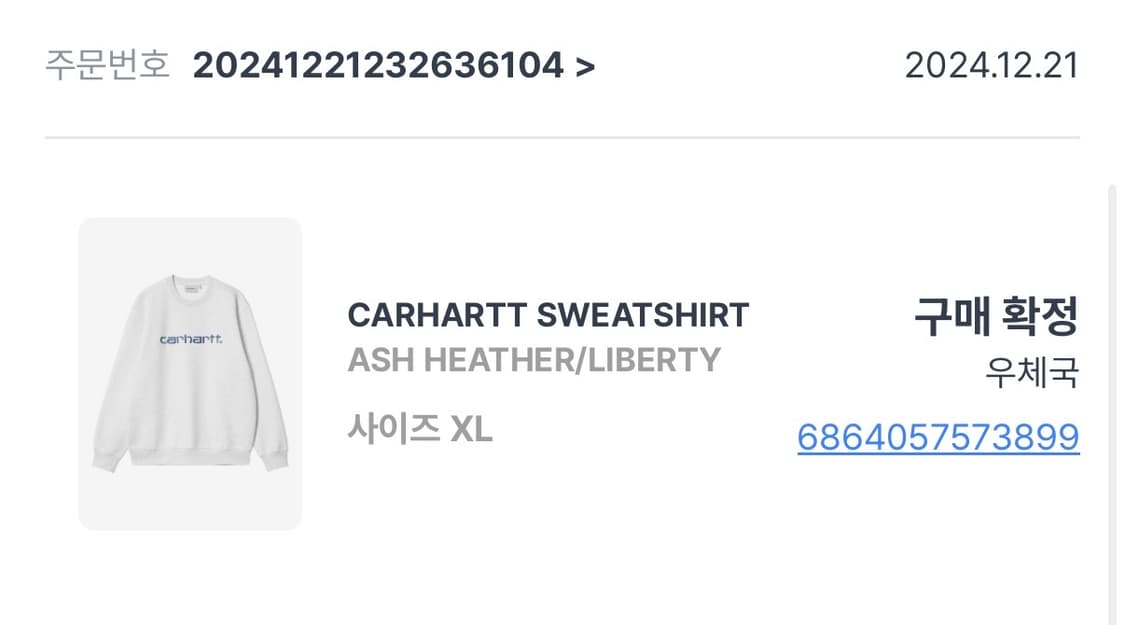Select the XL size value
1125x625 pixels.
coord(472,429)
